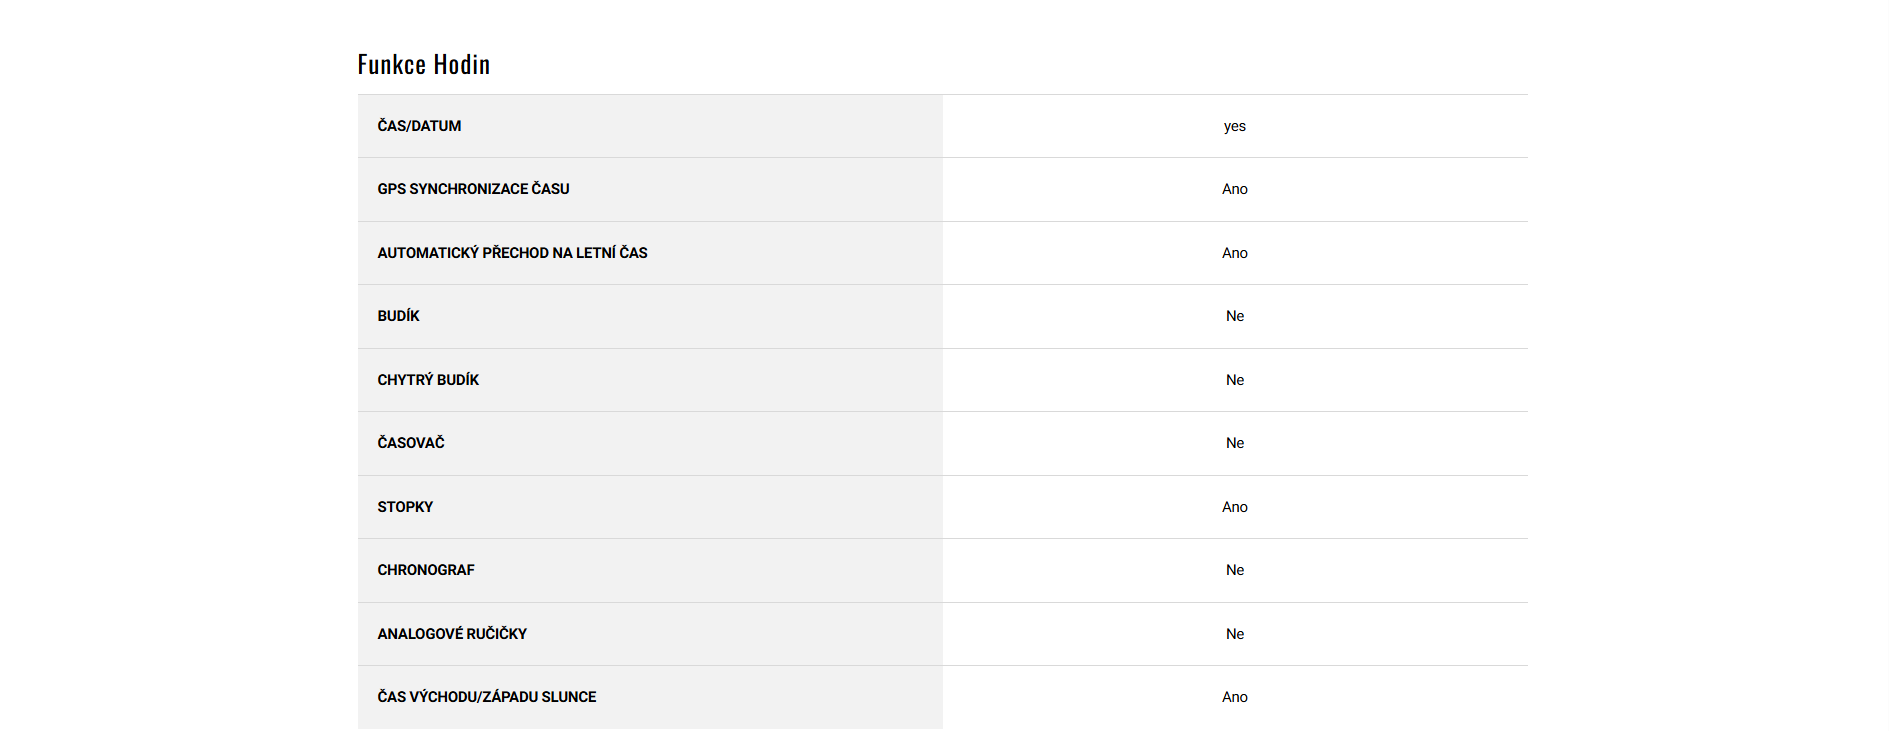Select the GPS SYNCHRONIZACE ČASU label
The width and height of the screenshot is (1889, 731).
click(x=473, y=189)
